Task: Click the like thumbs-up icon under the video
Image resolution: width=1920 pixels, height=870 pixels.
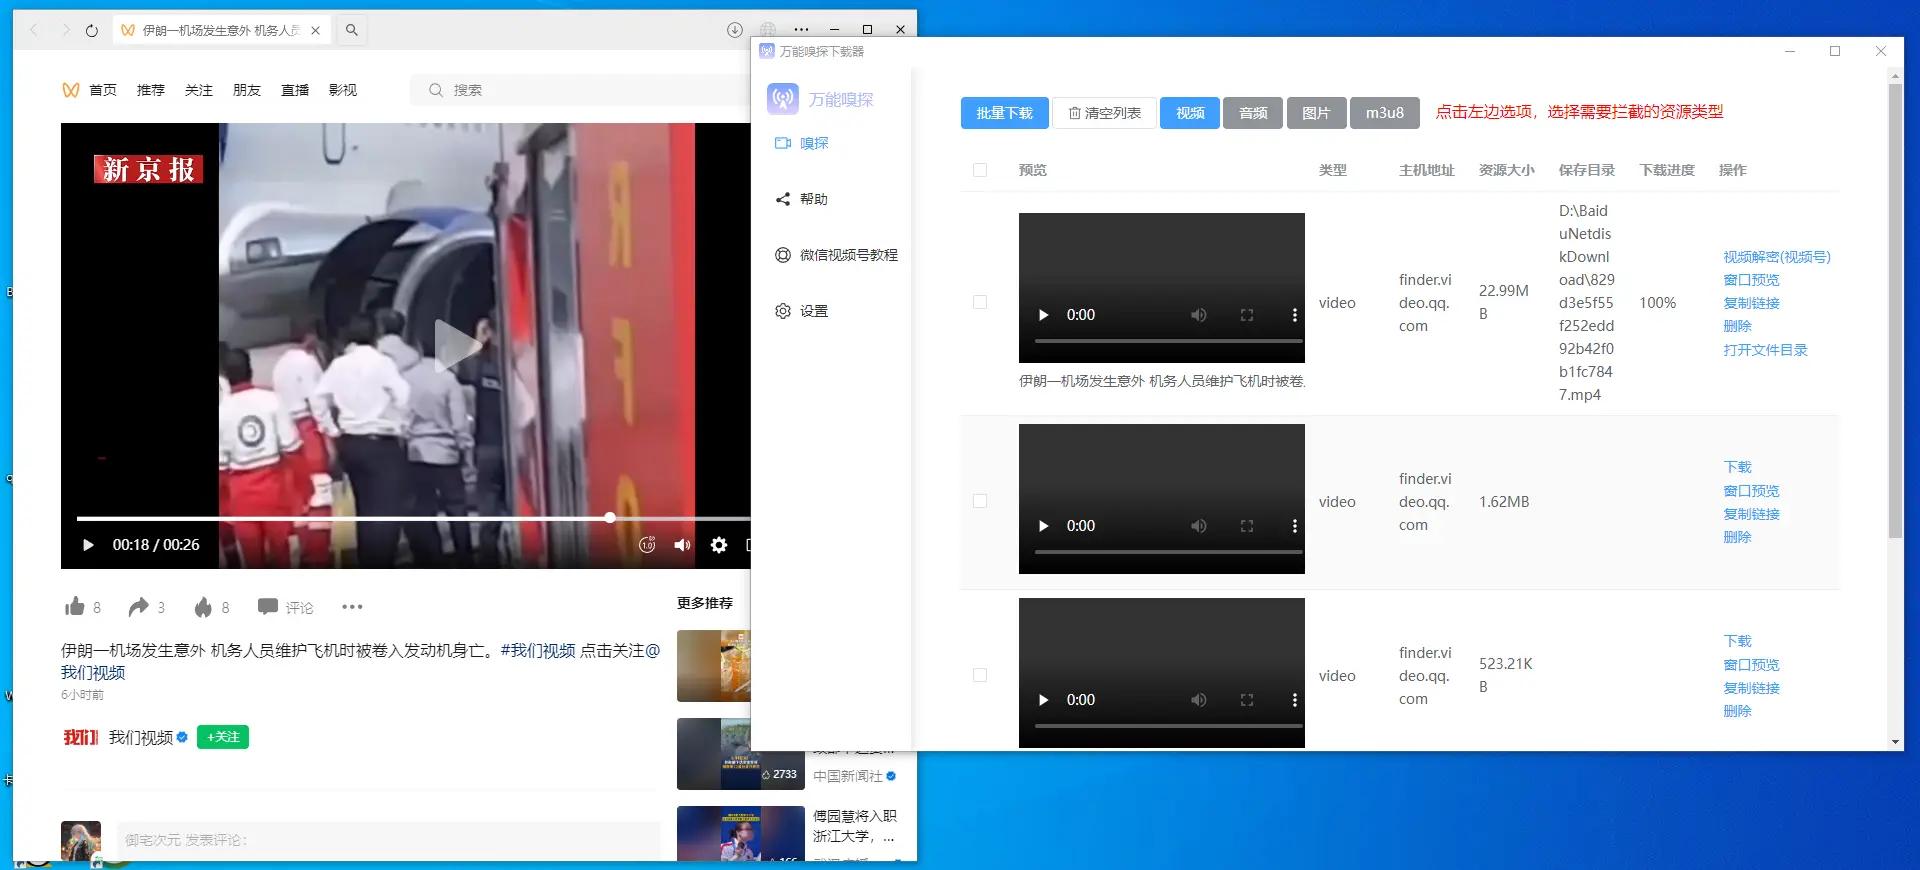Action: 75,606
